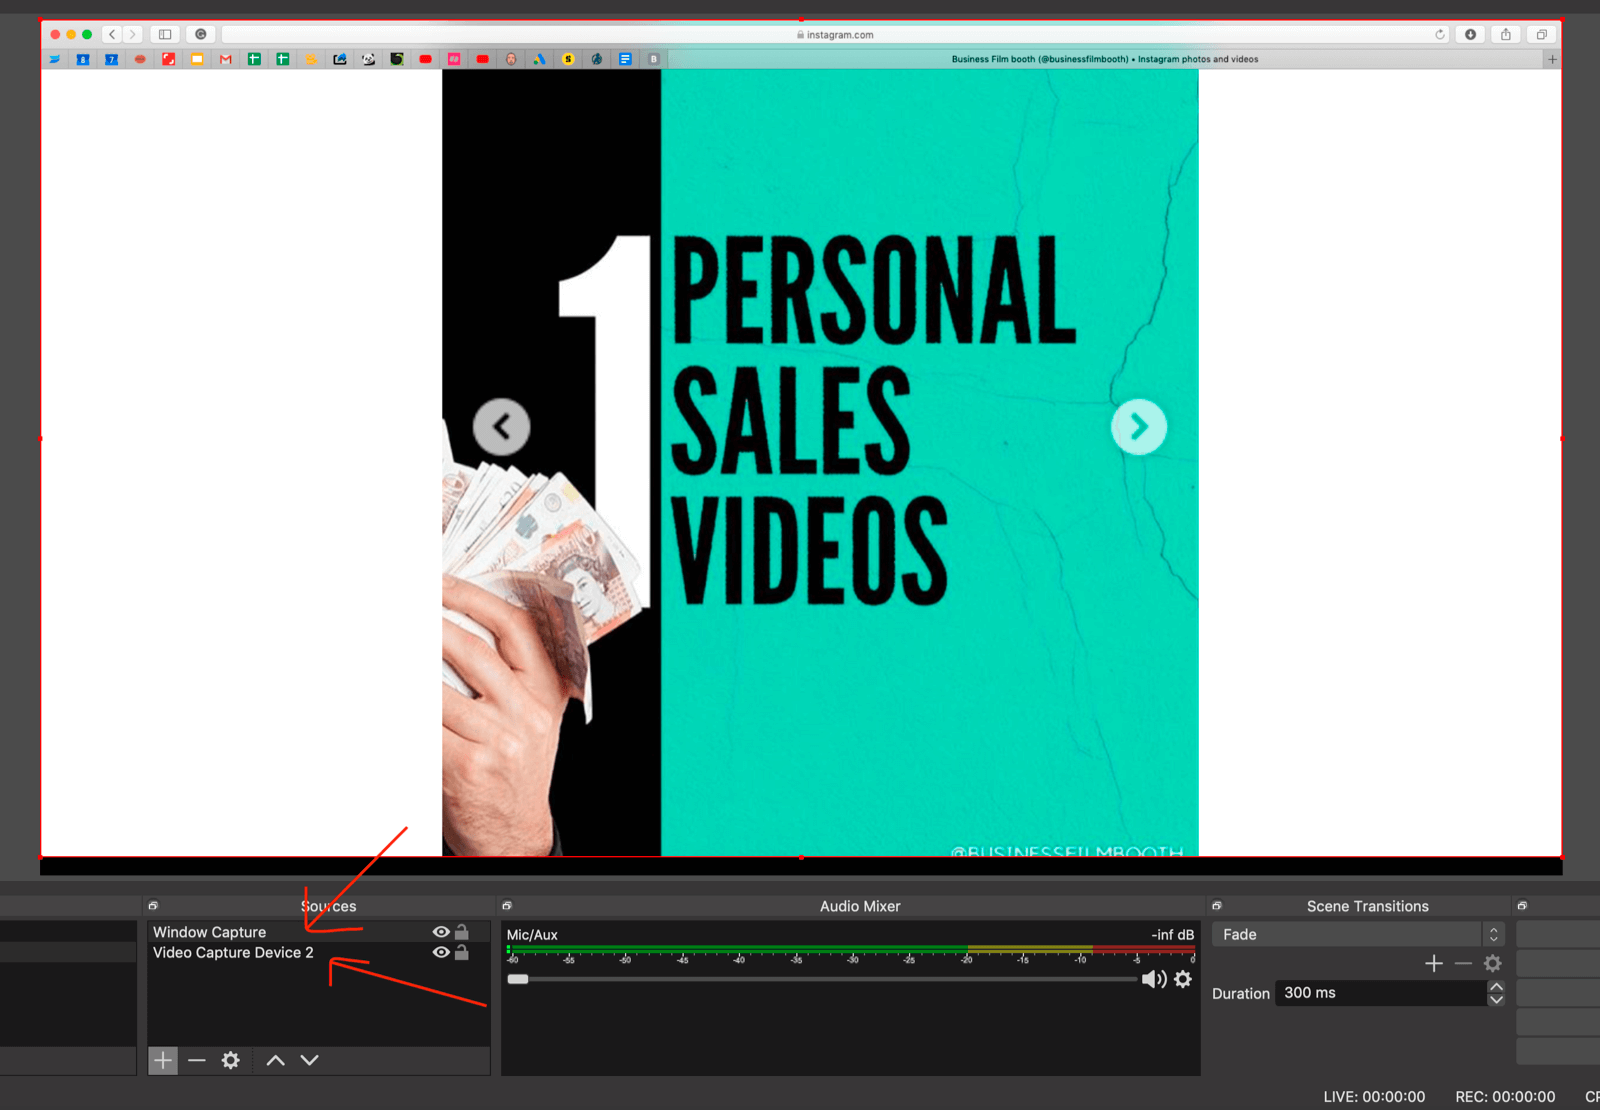Select Video Capture Device 2 source row
The width and height of the screenshot is (1600, 1110).
pos(318,953)
